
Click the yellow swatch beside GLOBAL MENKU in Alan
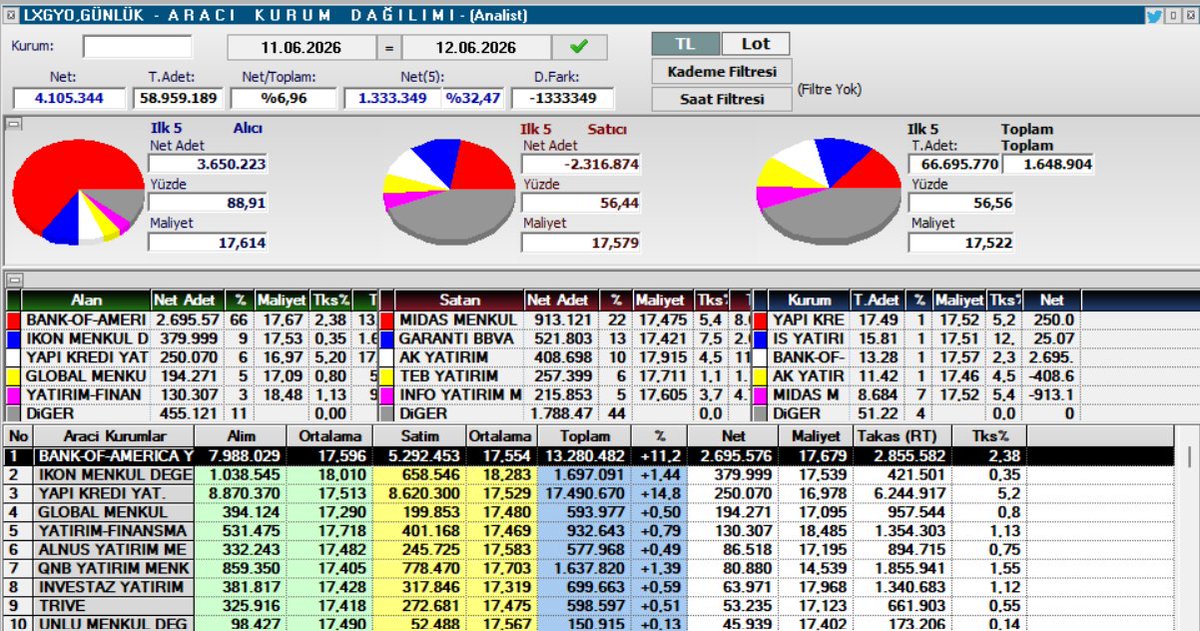tap(14, 375)
